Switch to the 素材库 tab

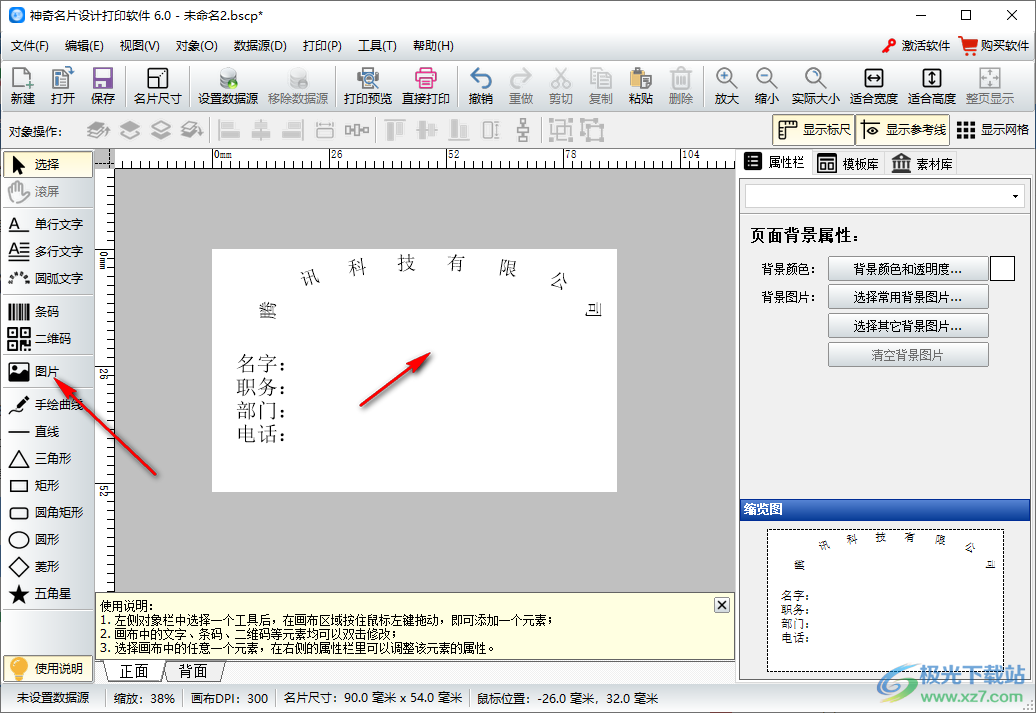pos(922,163)
